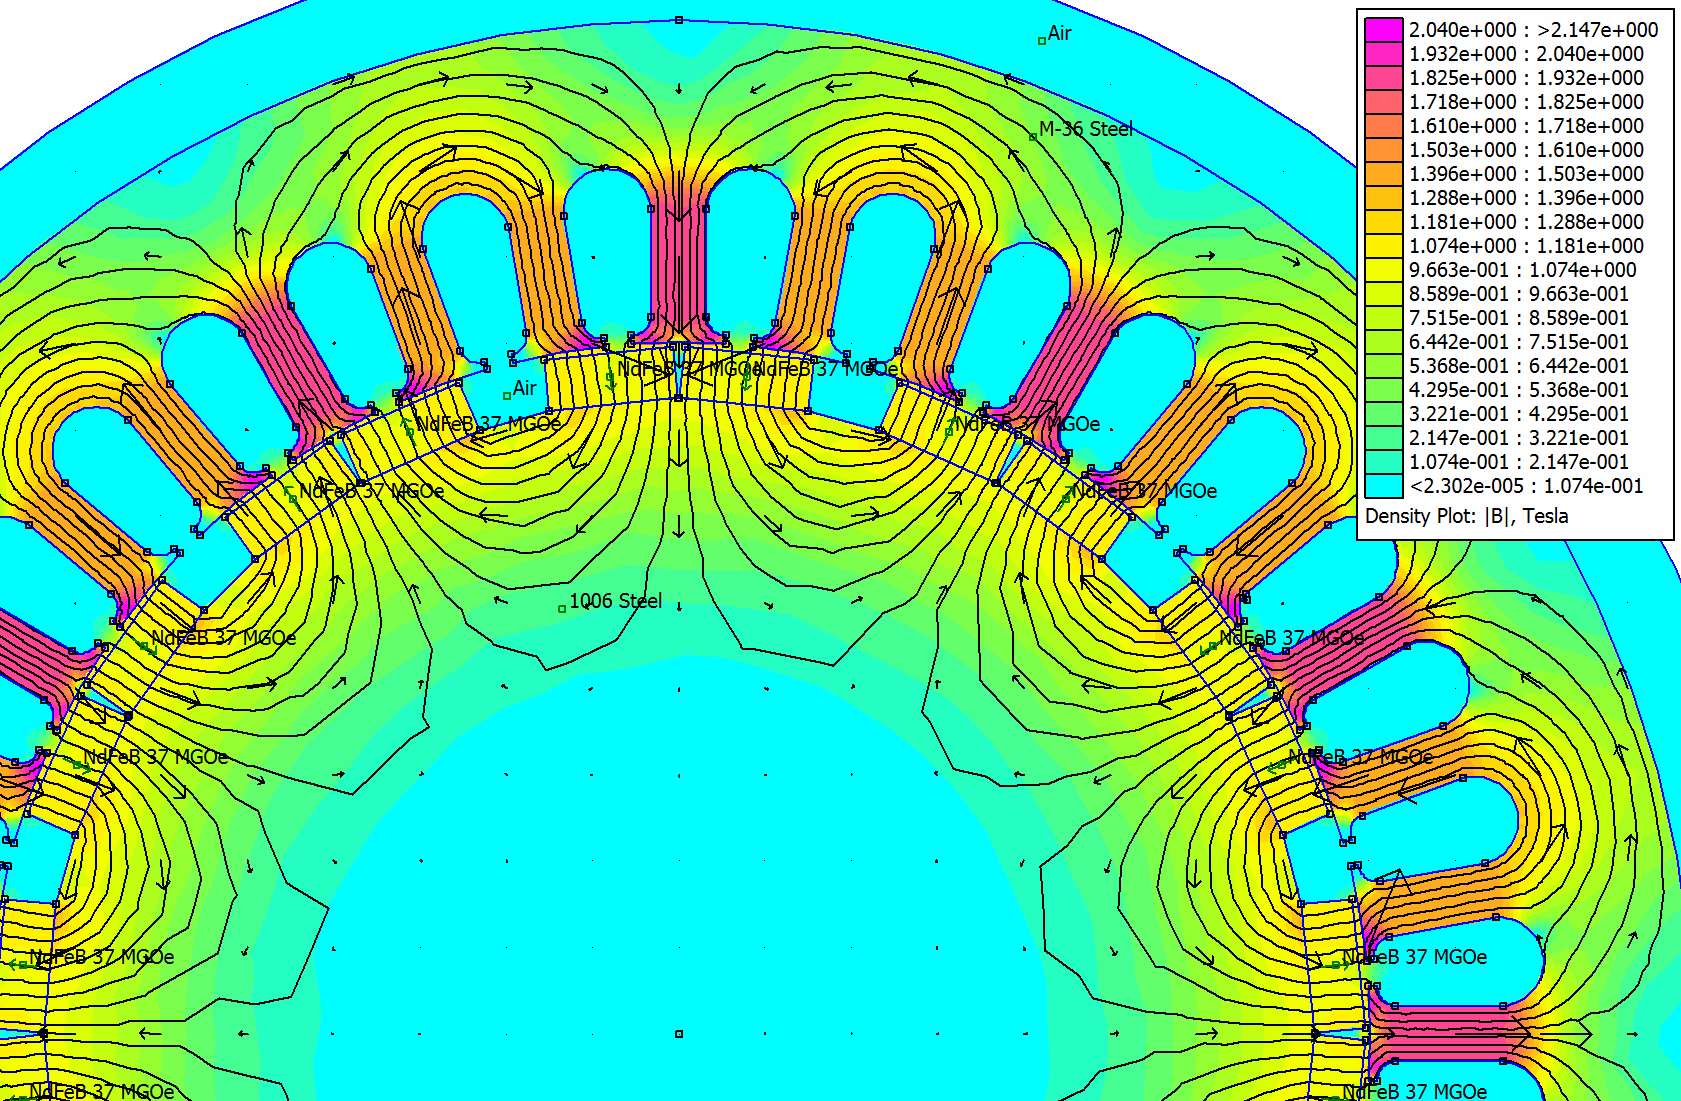This screenshot has width=1681, height=1101.
Task: Select the 1.718e+000 : 1.825e+000 color swatch
Action: click(x=1383, y=102)
